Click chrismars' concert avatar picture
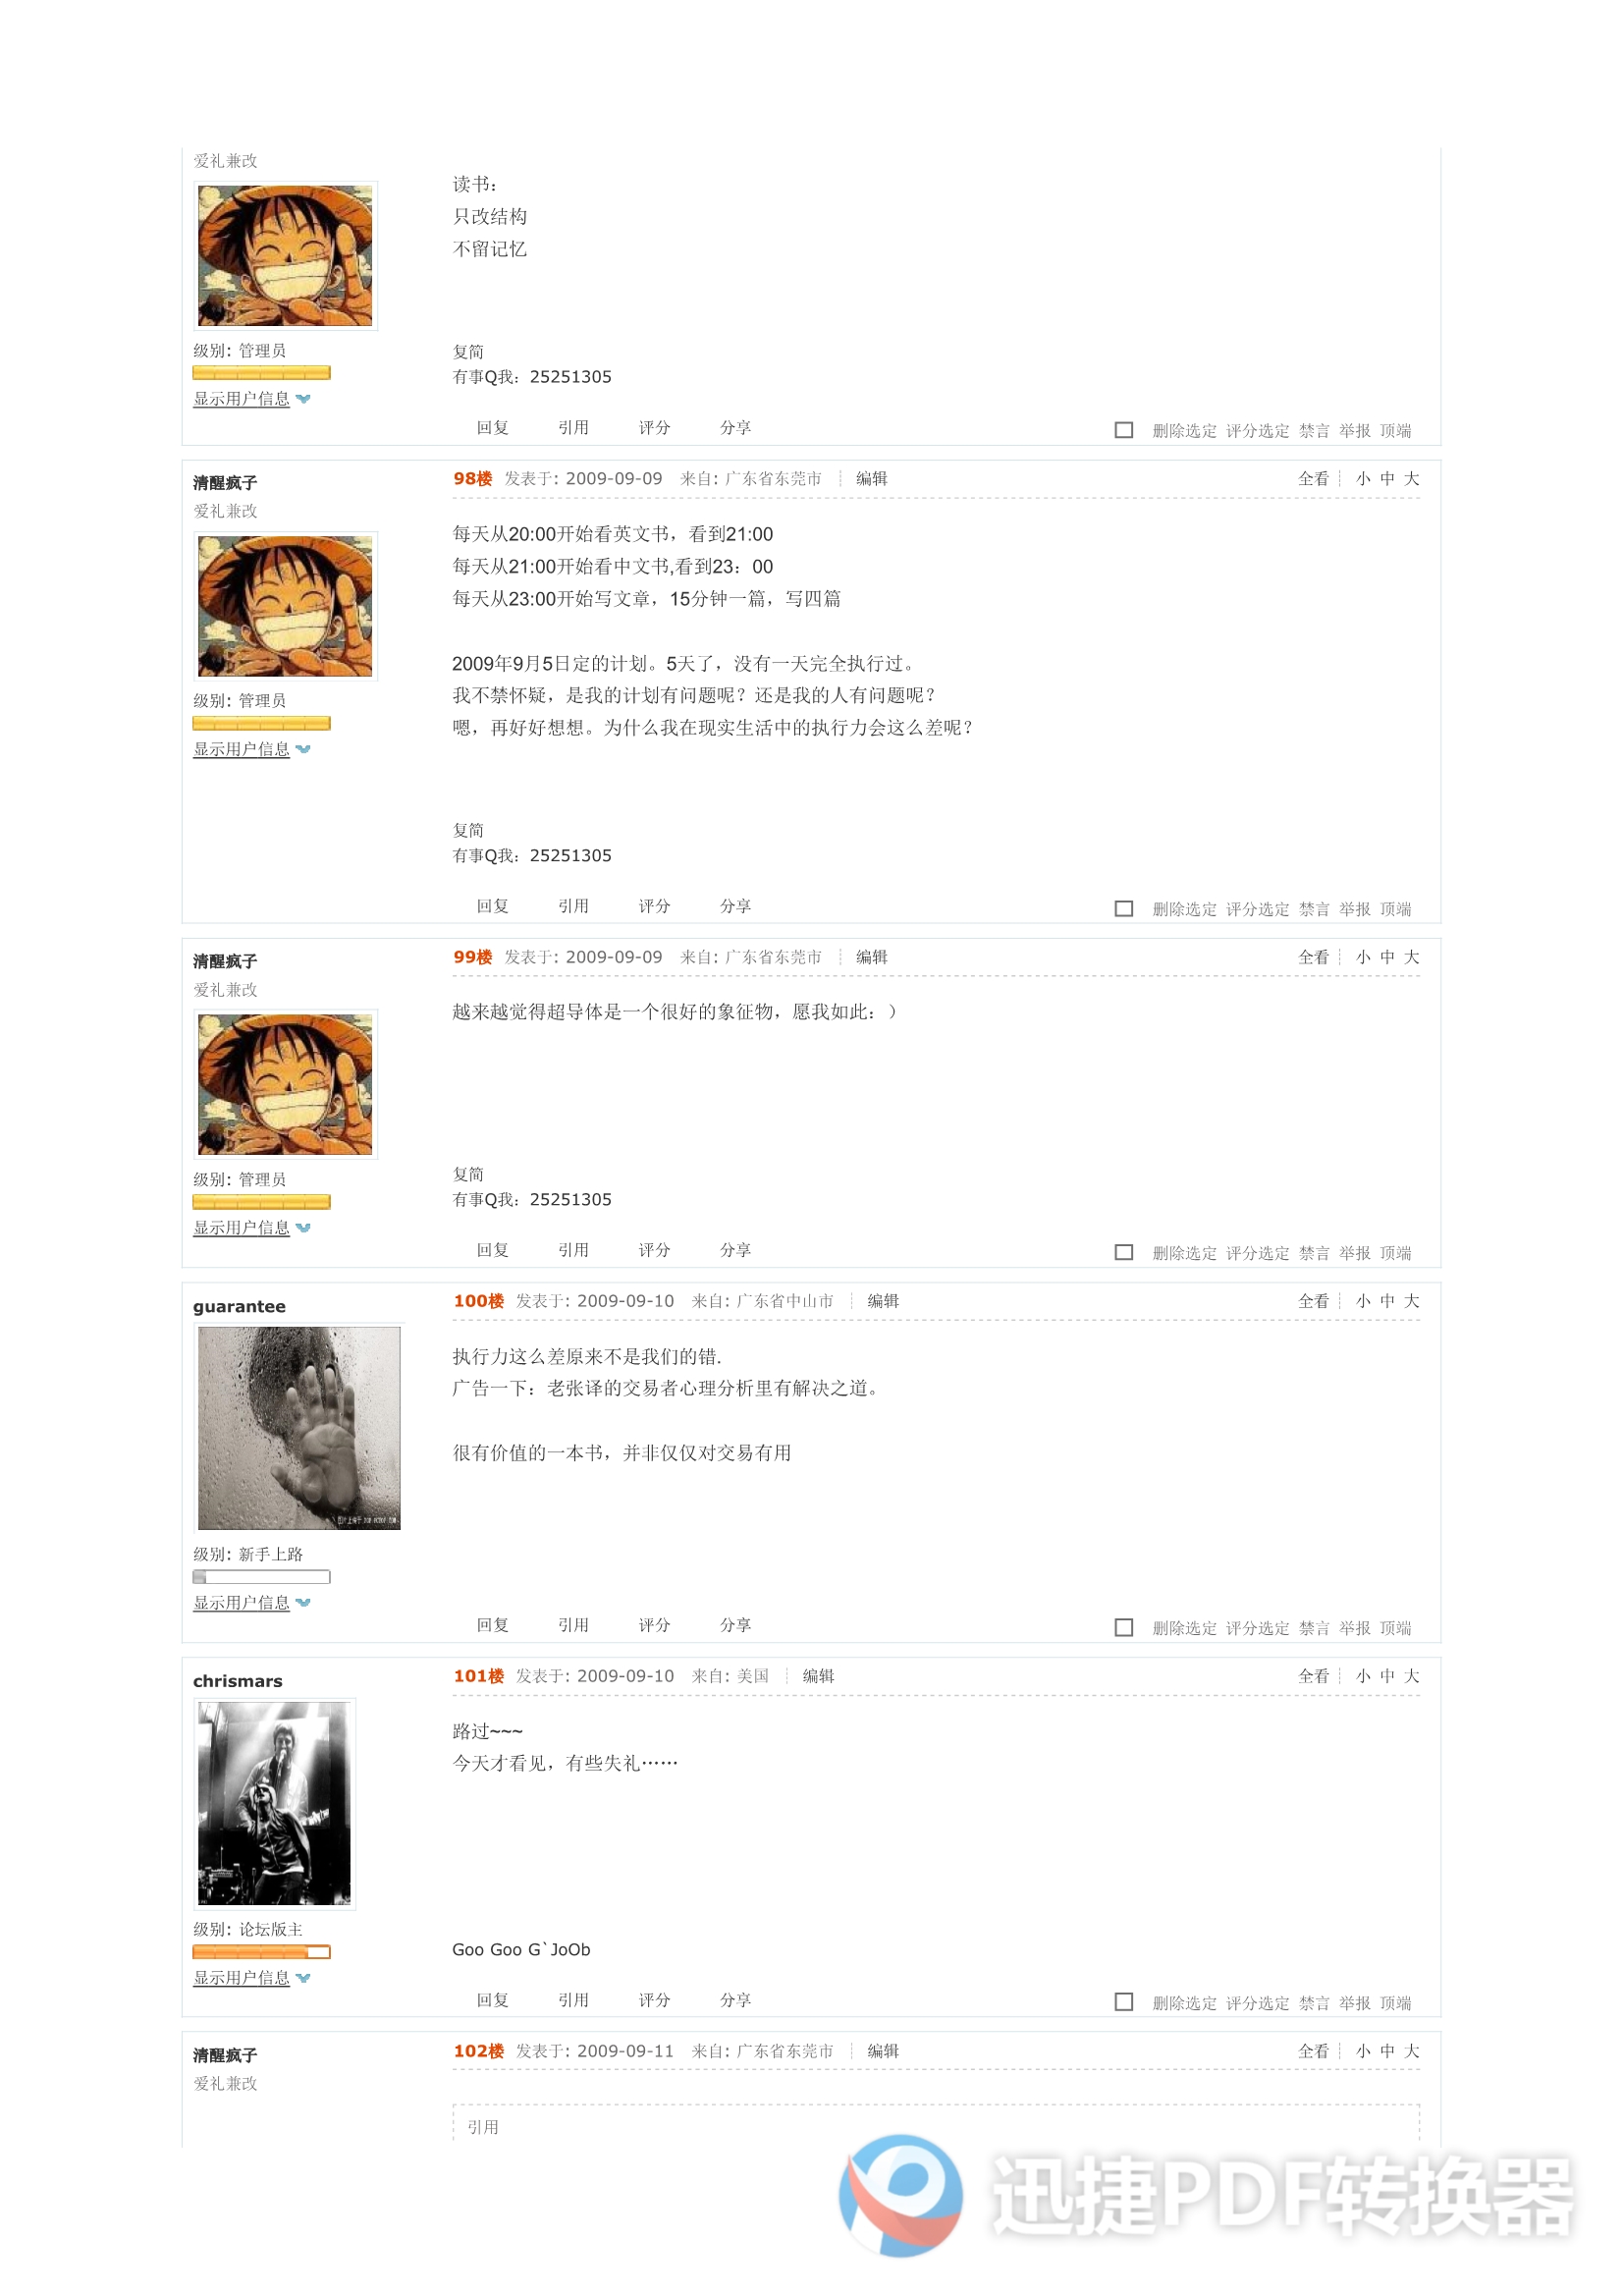This screenshot has height=2296, width=1623. tap(274, 1803)
